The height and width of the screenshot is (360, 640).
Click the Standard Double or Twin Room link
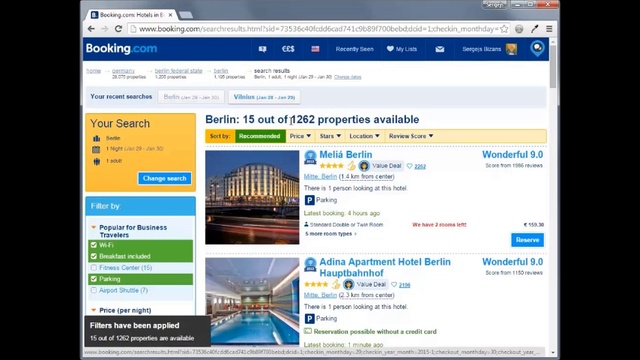point(346,224)
